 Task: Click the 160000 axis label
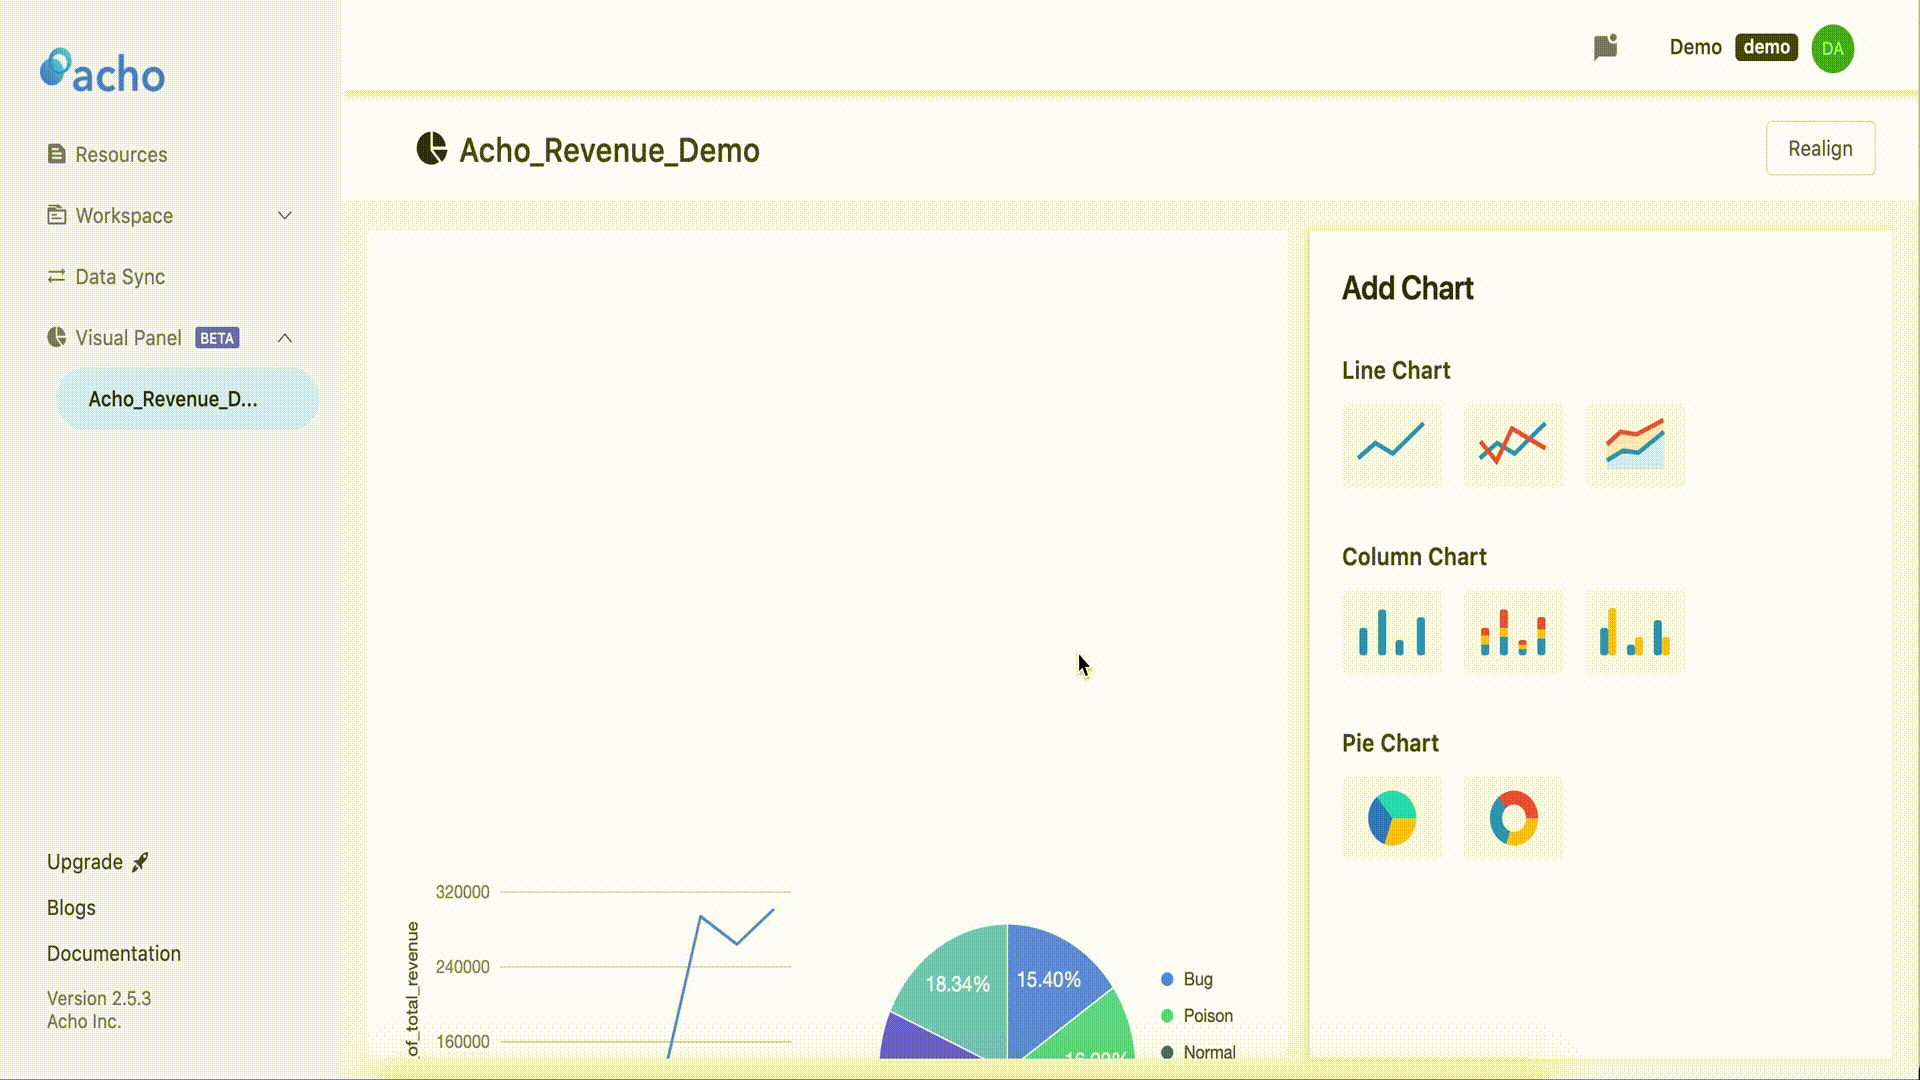pos(462,1042)
